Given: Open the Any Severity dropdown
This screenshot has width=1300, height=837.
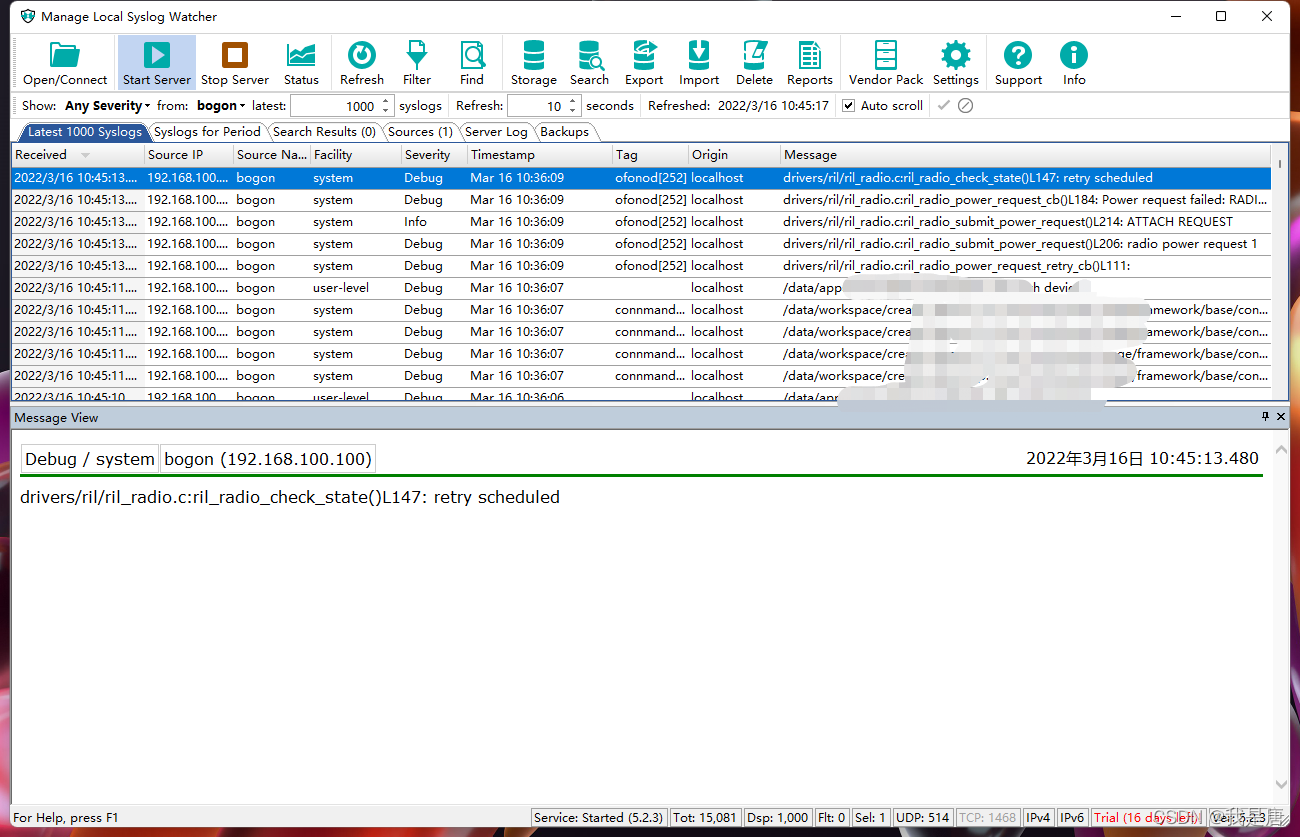Looking at the screenshot, I should pyautogui.click(x=106, y=105).
